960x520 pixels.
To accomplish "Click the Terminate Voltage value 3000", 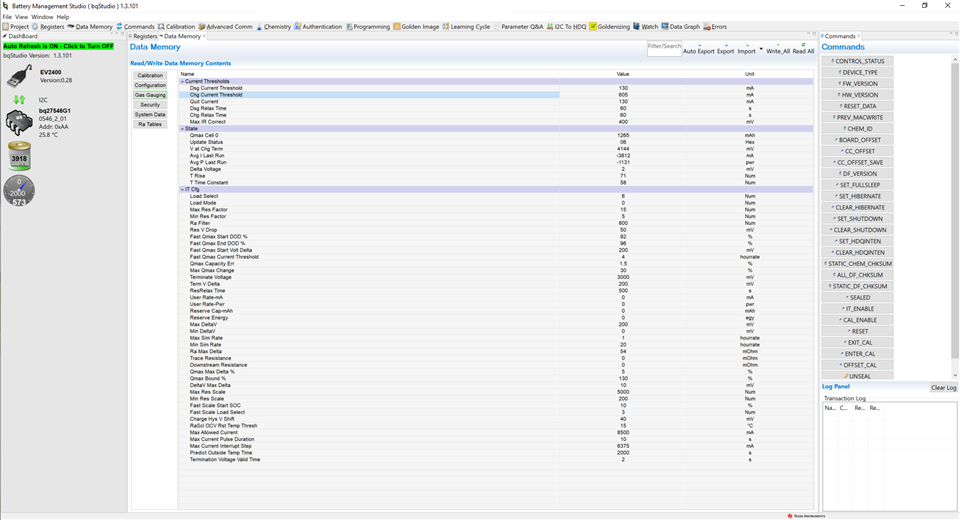I will [x=623, y=277].
